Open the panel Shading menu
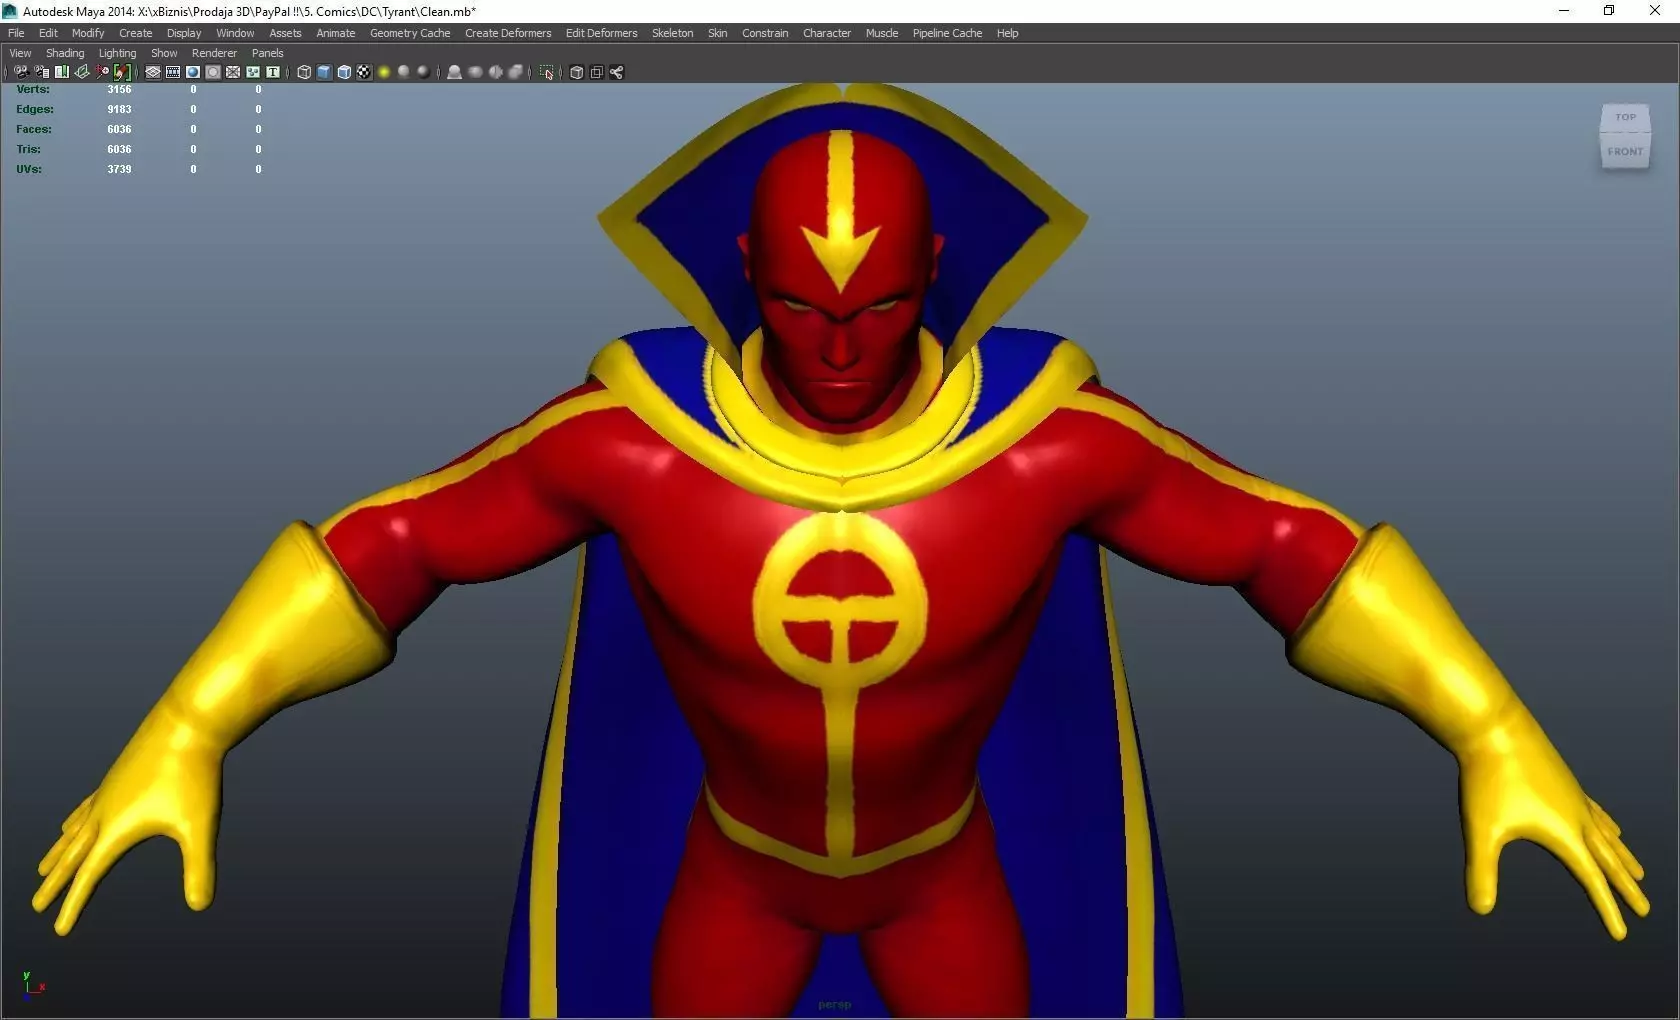The width and height of the screenshot is (1680, 1020). tap(65, 53)
